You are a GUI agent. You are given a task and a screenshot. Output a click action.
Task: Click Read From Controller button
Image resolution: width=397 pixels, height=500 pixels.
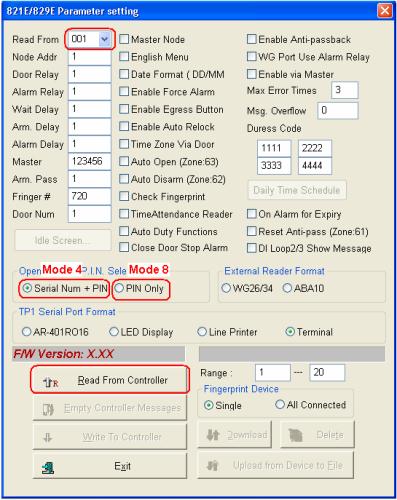pyautogui.click(x=110, y=380)
